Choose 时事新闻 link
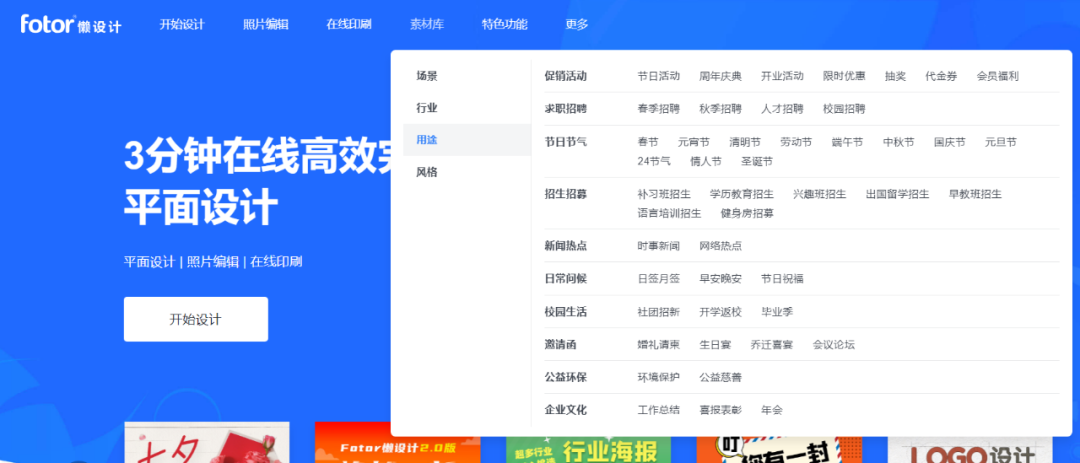 coord(658,245)
